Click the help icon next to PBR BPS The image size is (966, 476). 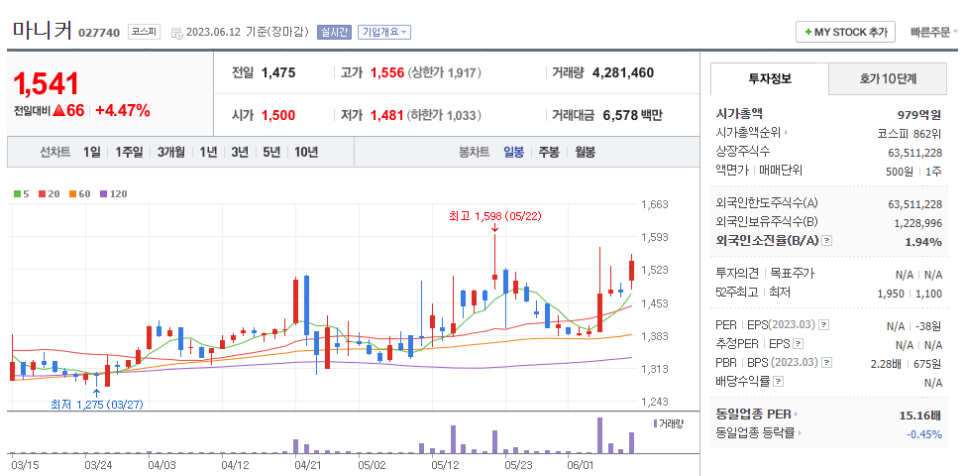coord(827,363)
